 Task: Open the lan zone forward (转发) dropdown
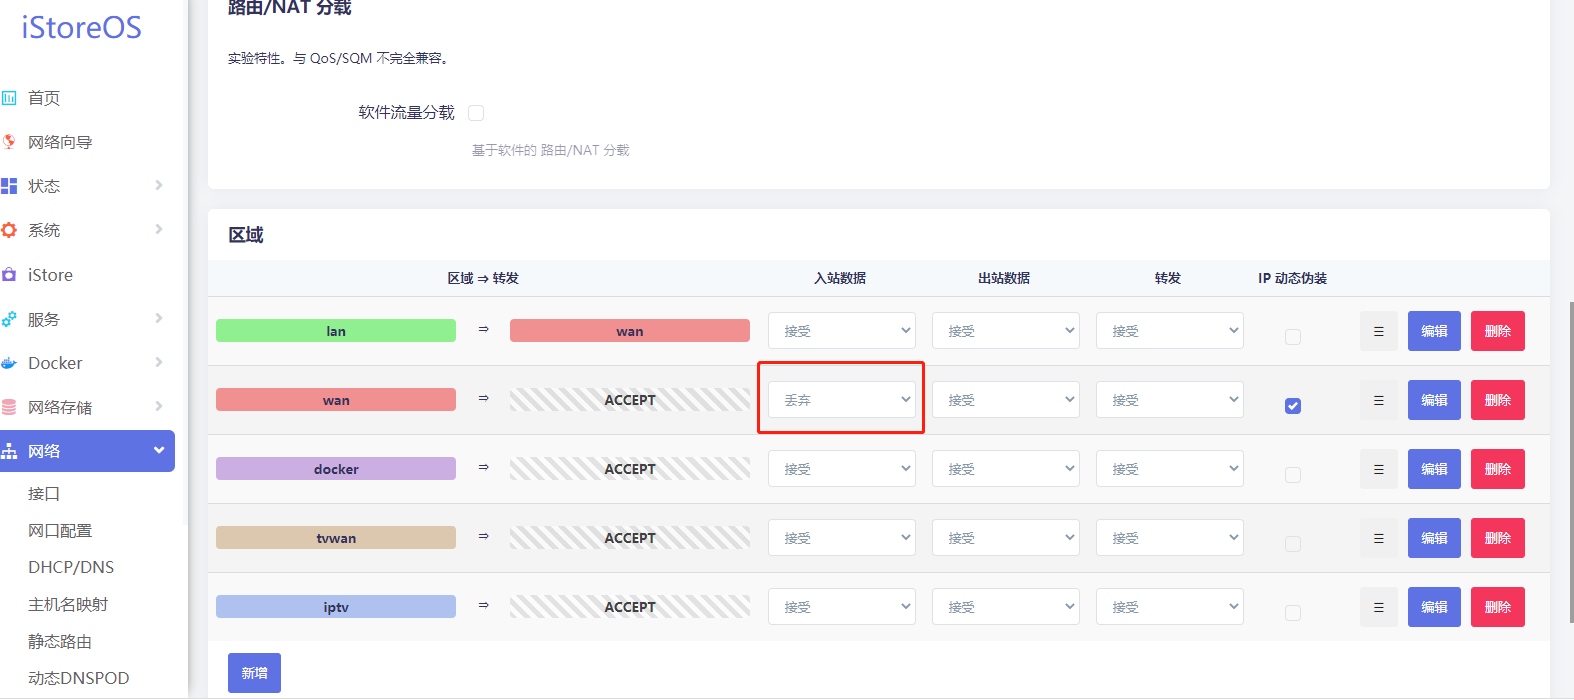point(1169,331)
